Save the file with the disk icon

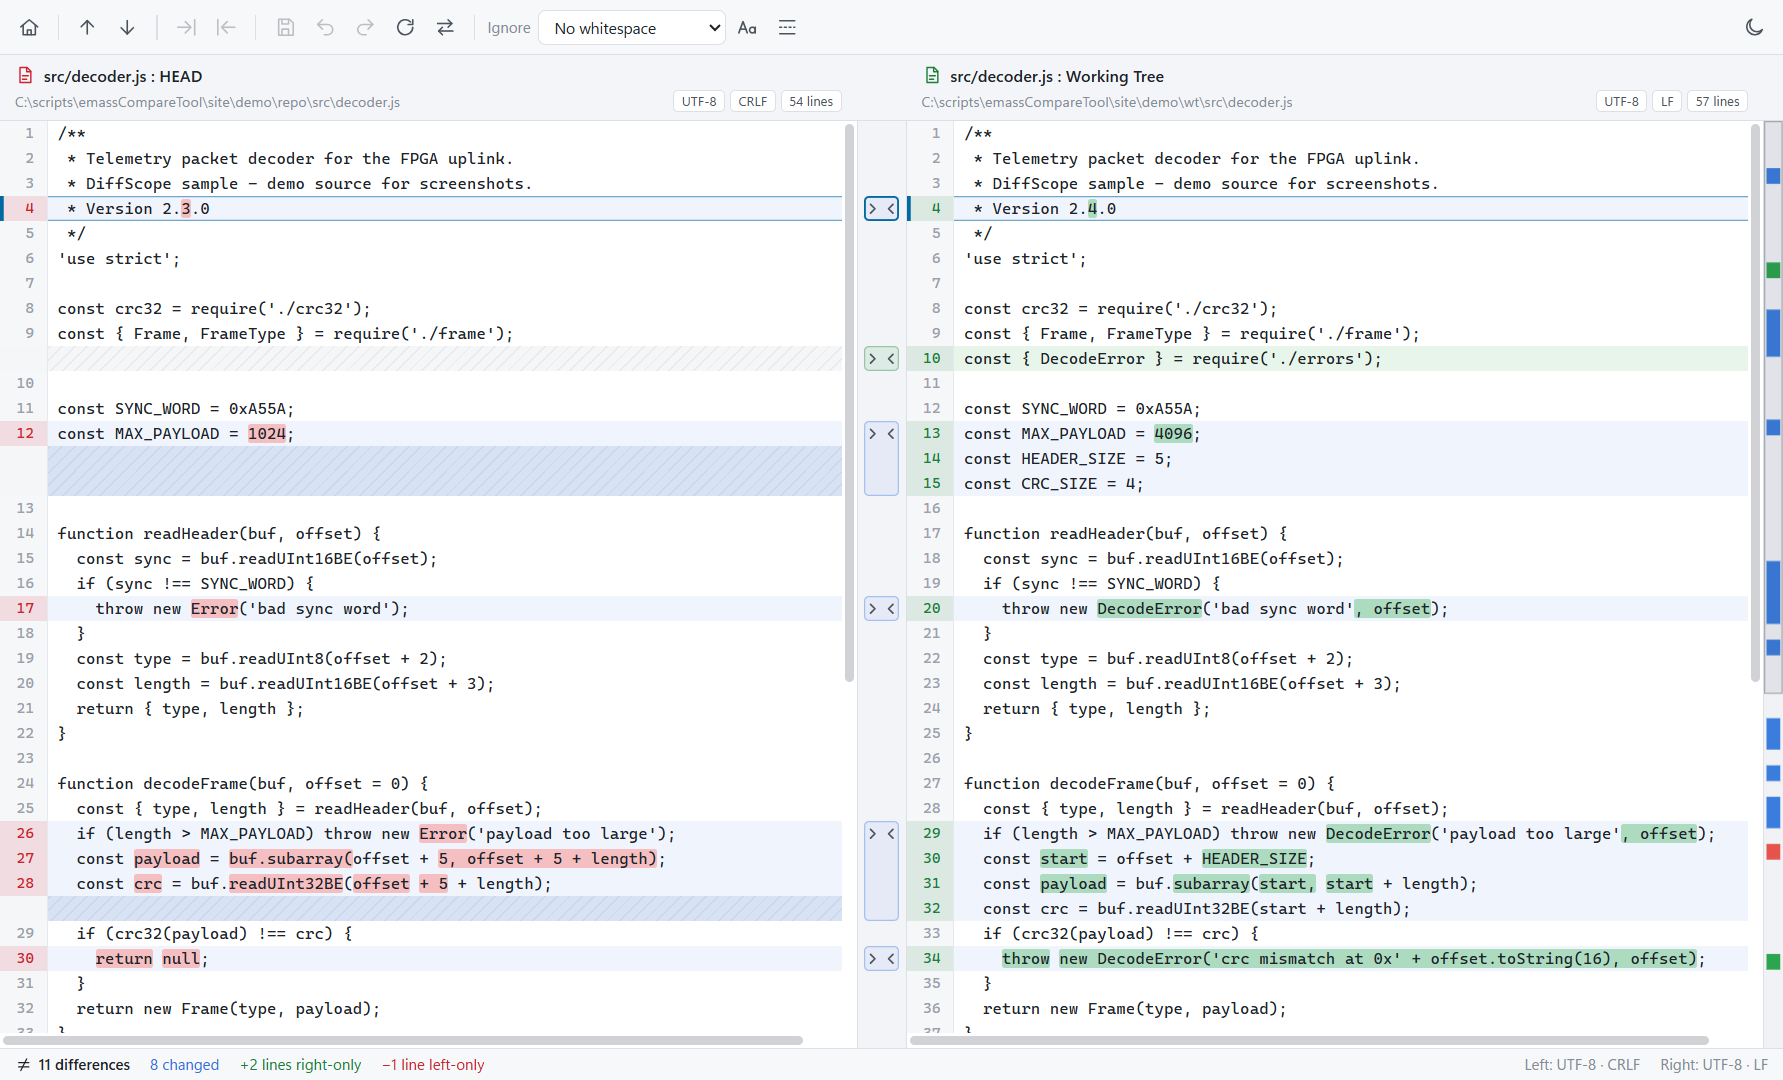pyautogui.click(x=286, y=28)
